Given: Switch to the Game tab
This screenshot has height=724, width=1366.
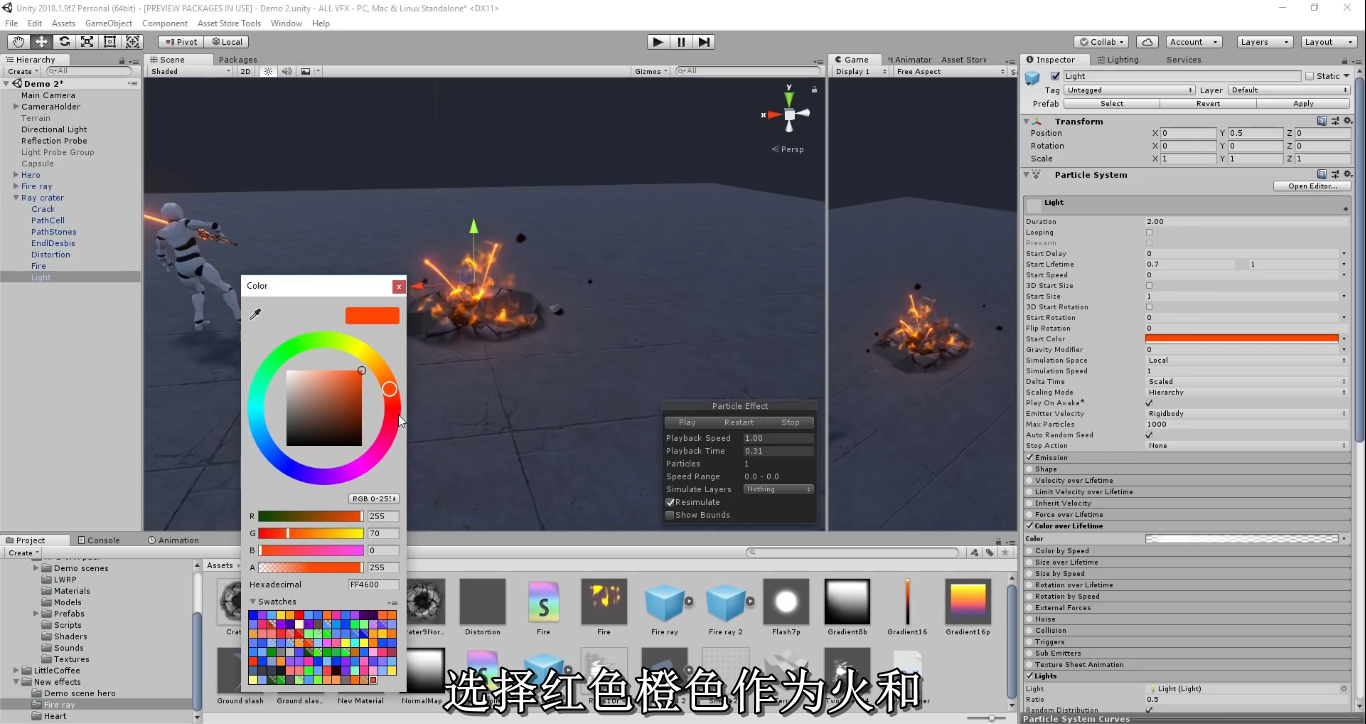Looking at the screenshot, I should (x=856, y=59).
